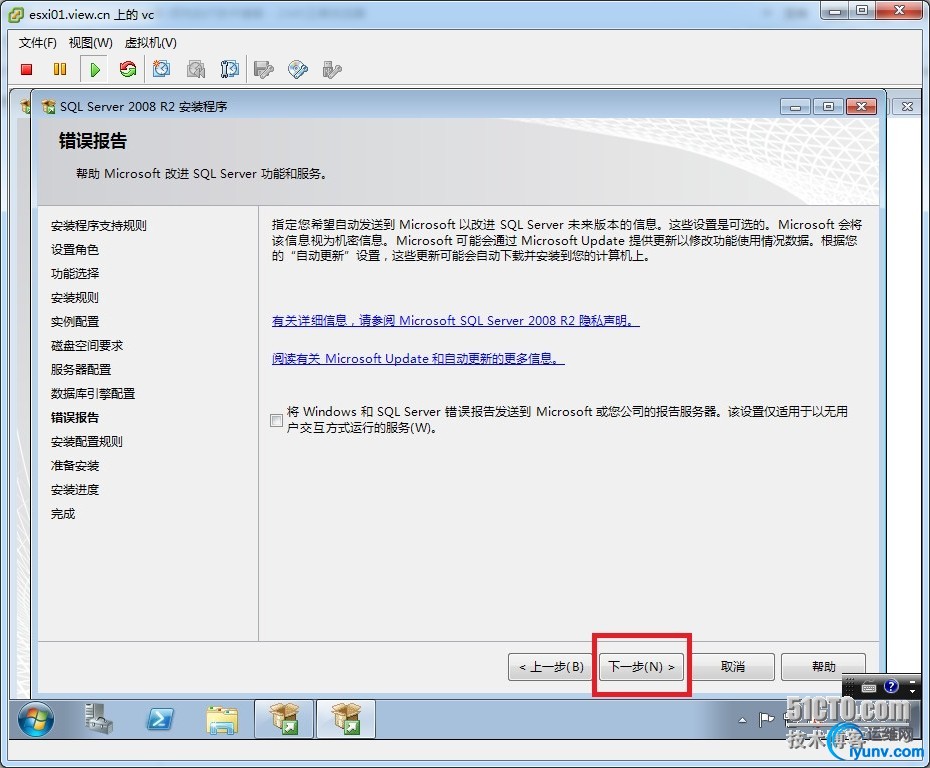The width and height of the screenshot is (930, 768).
Task: Close the SQL Server setup window
Action: [862, 107]
